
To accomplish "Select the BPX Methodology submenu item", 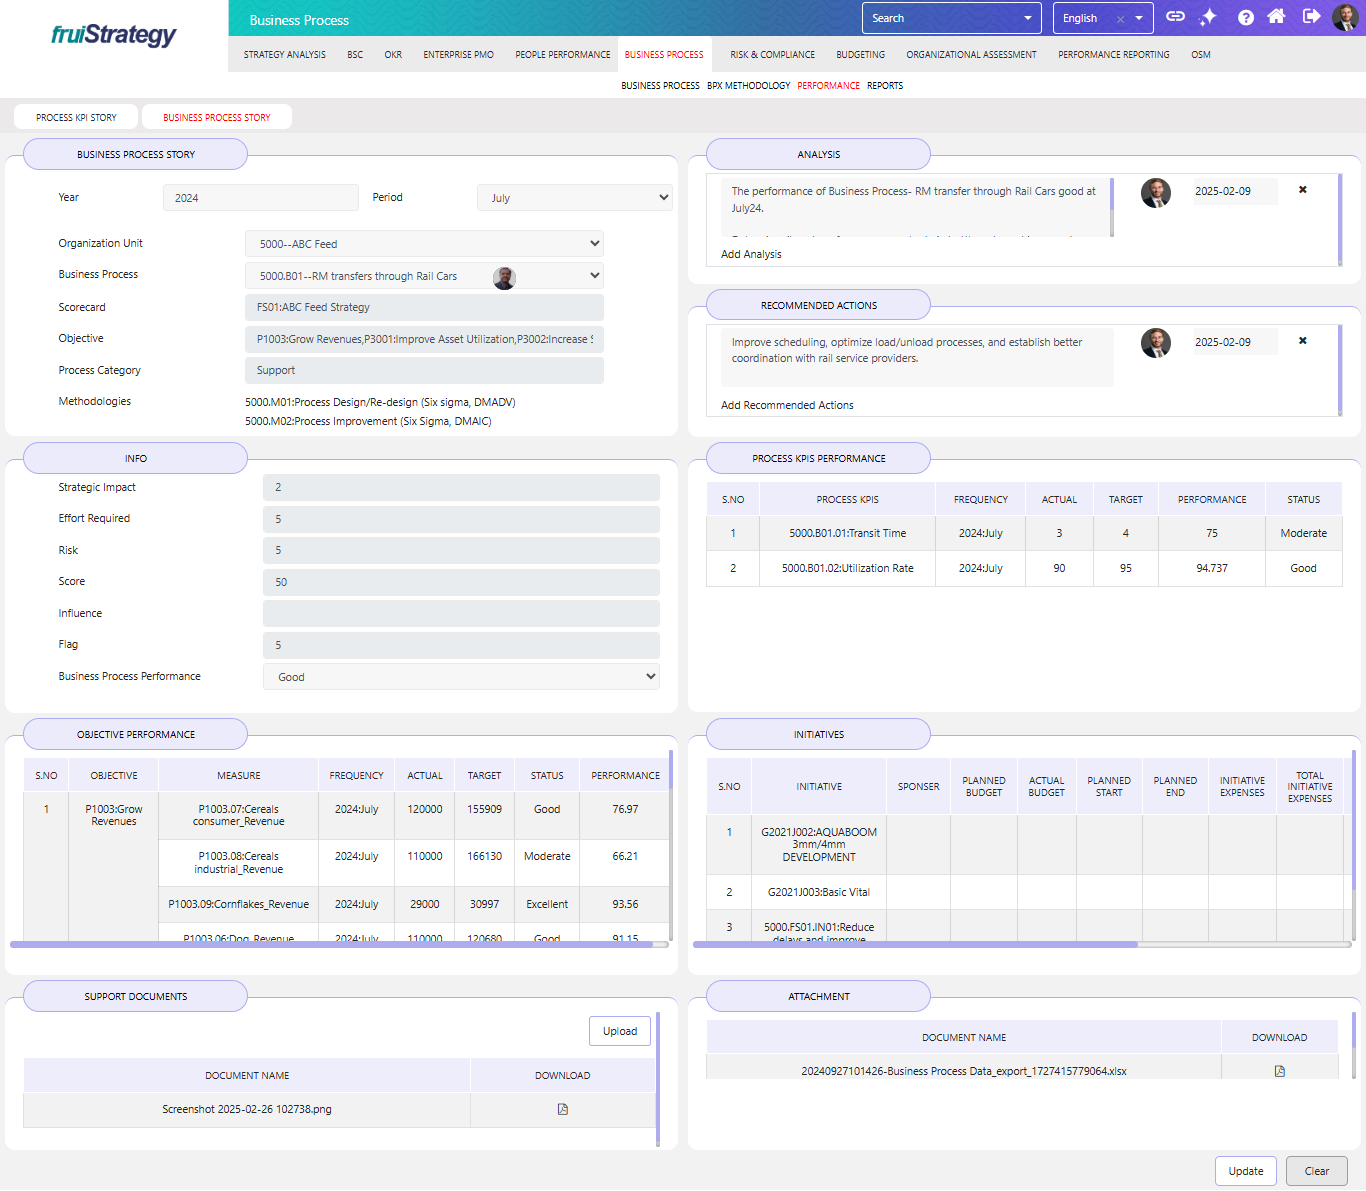I will (748, 86).
